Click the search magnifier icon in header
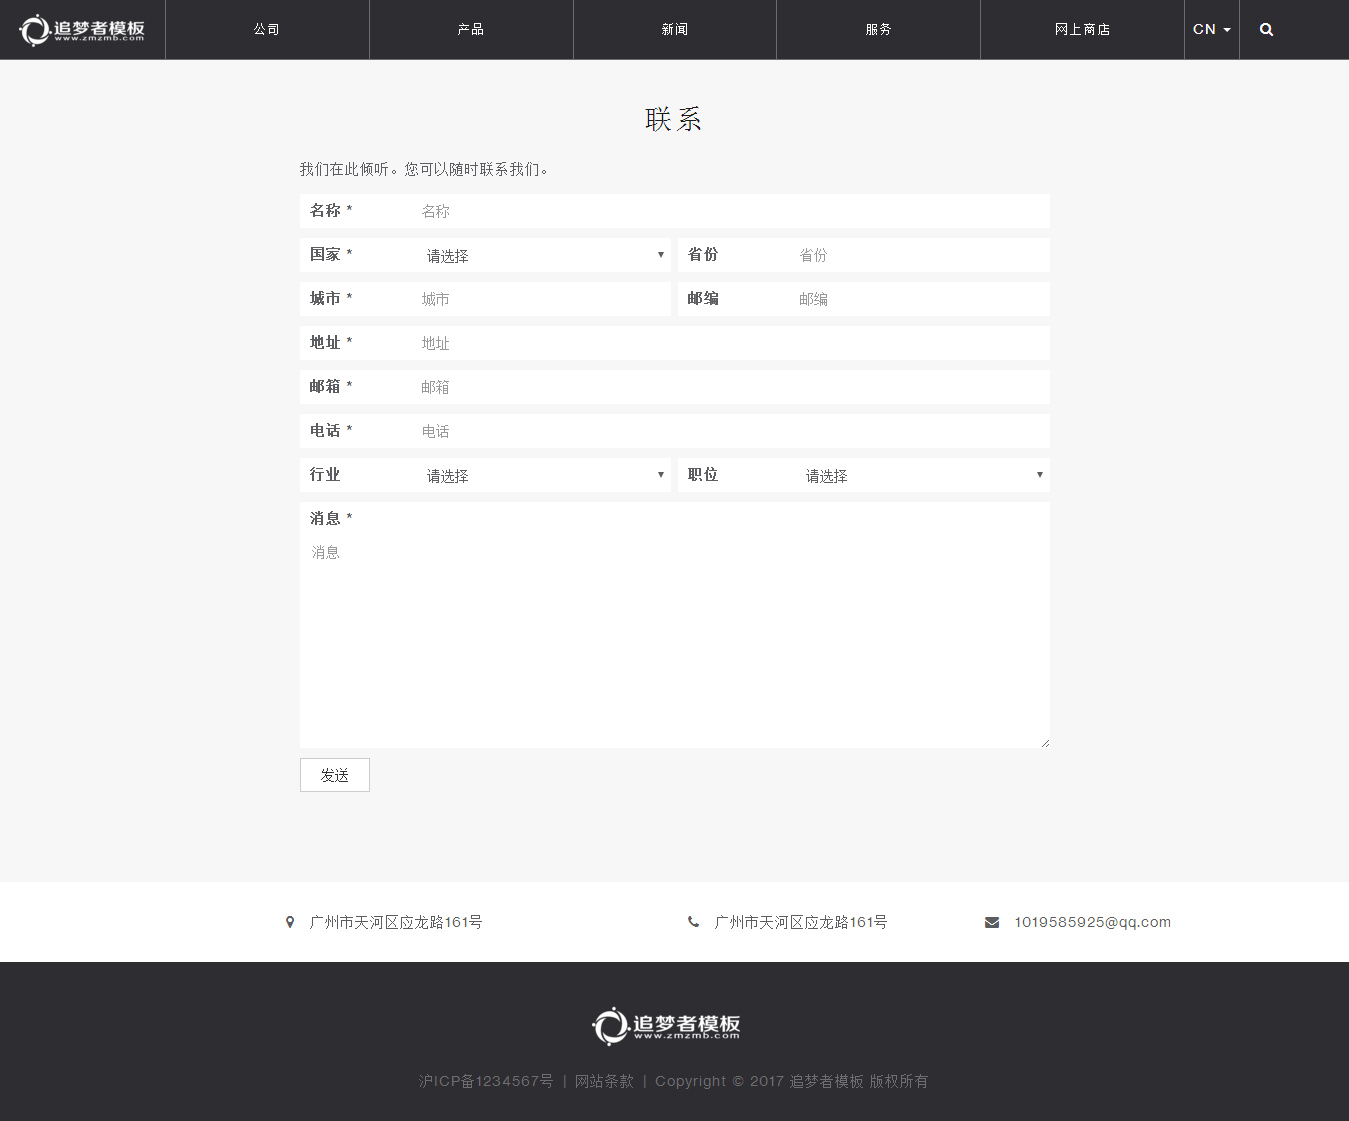This screenshot has height=1121, width=1349. [1266, 30]
